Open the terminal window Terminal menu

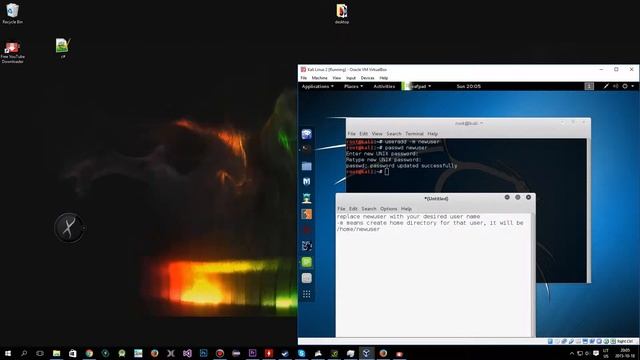coord(414,134)
